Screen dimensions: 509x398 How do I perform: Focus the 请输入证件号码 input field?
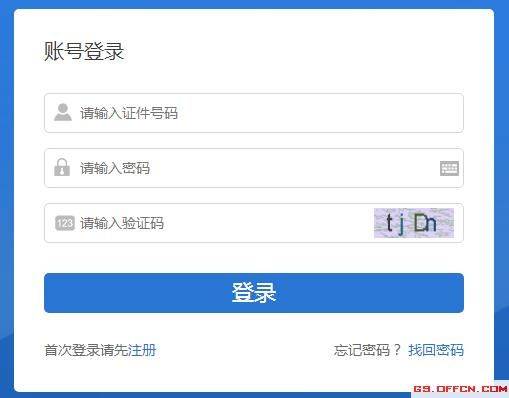[254, 113]
